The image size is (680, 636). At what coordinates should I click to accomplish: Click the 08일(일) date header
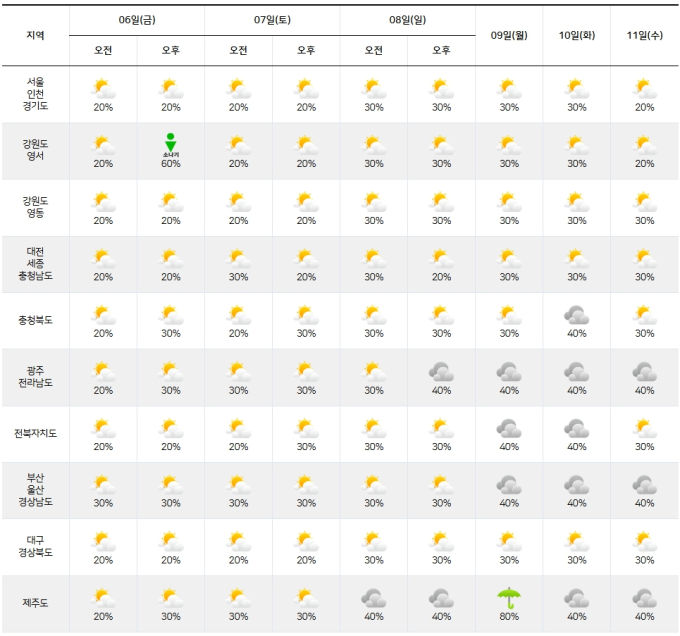pyautogui.click(x=408, y=20)
